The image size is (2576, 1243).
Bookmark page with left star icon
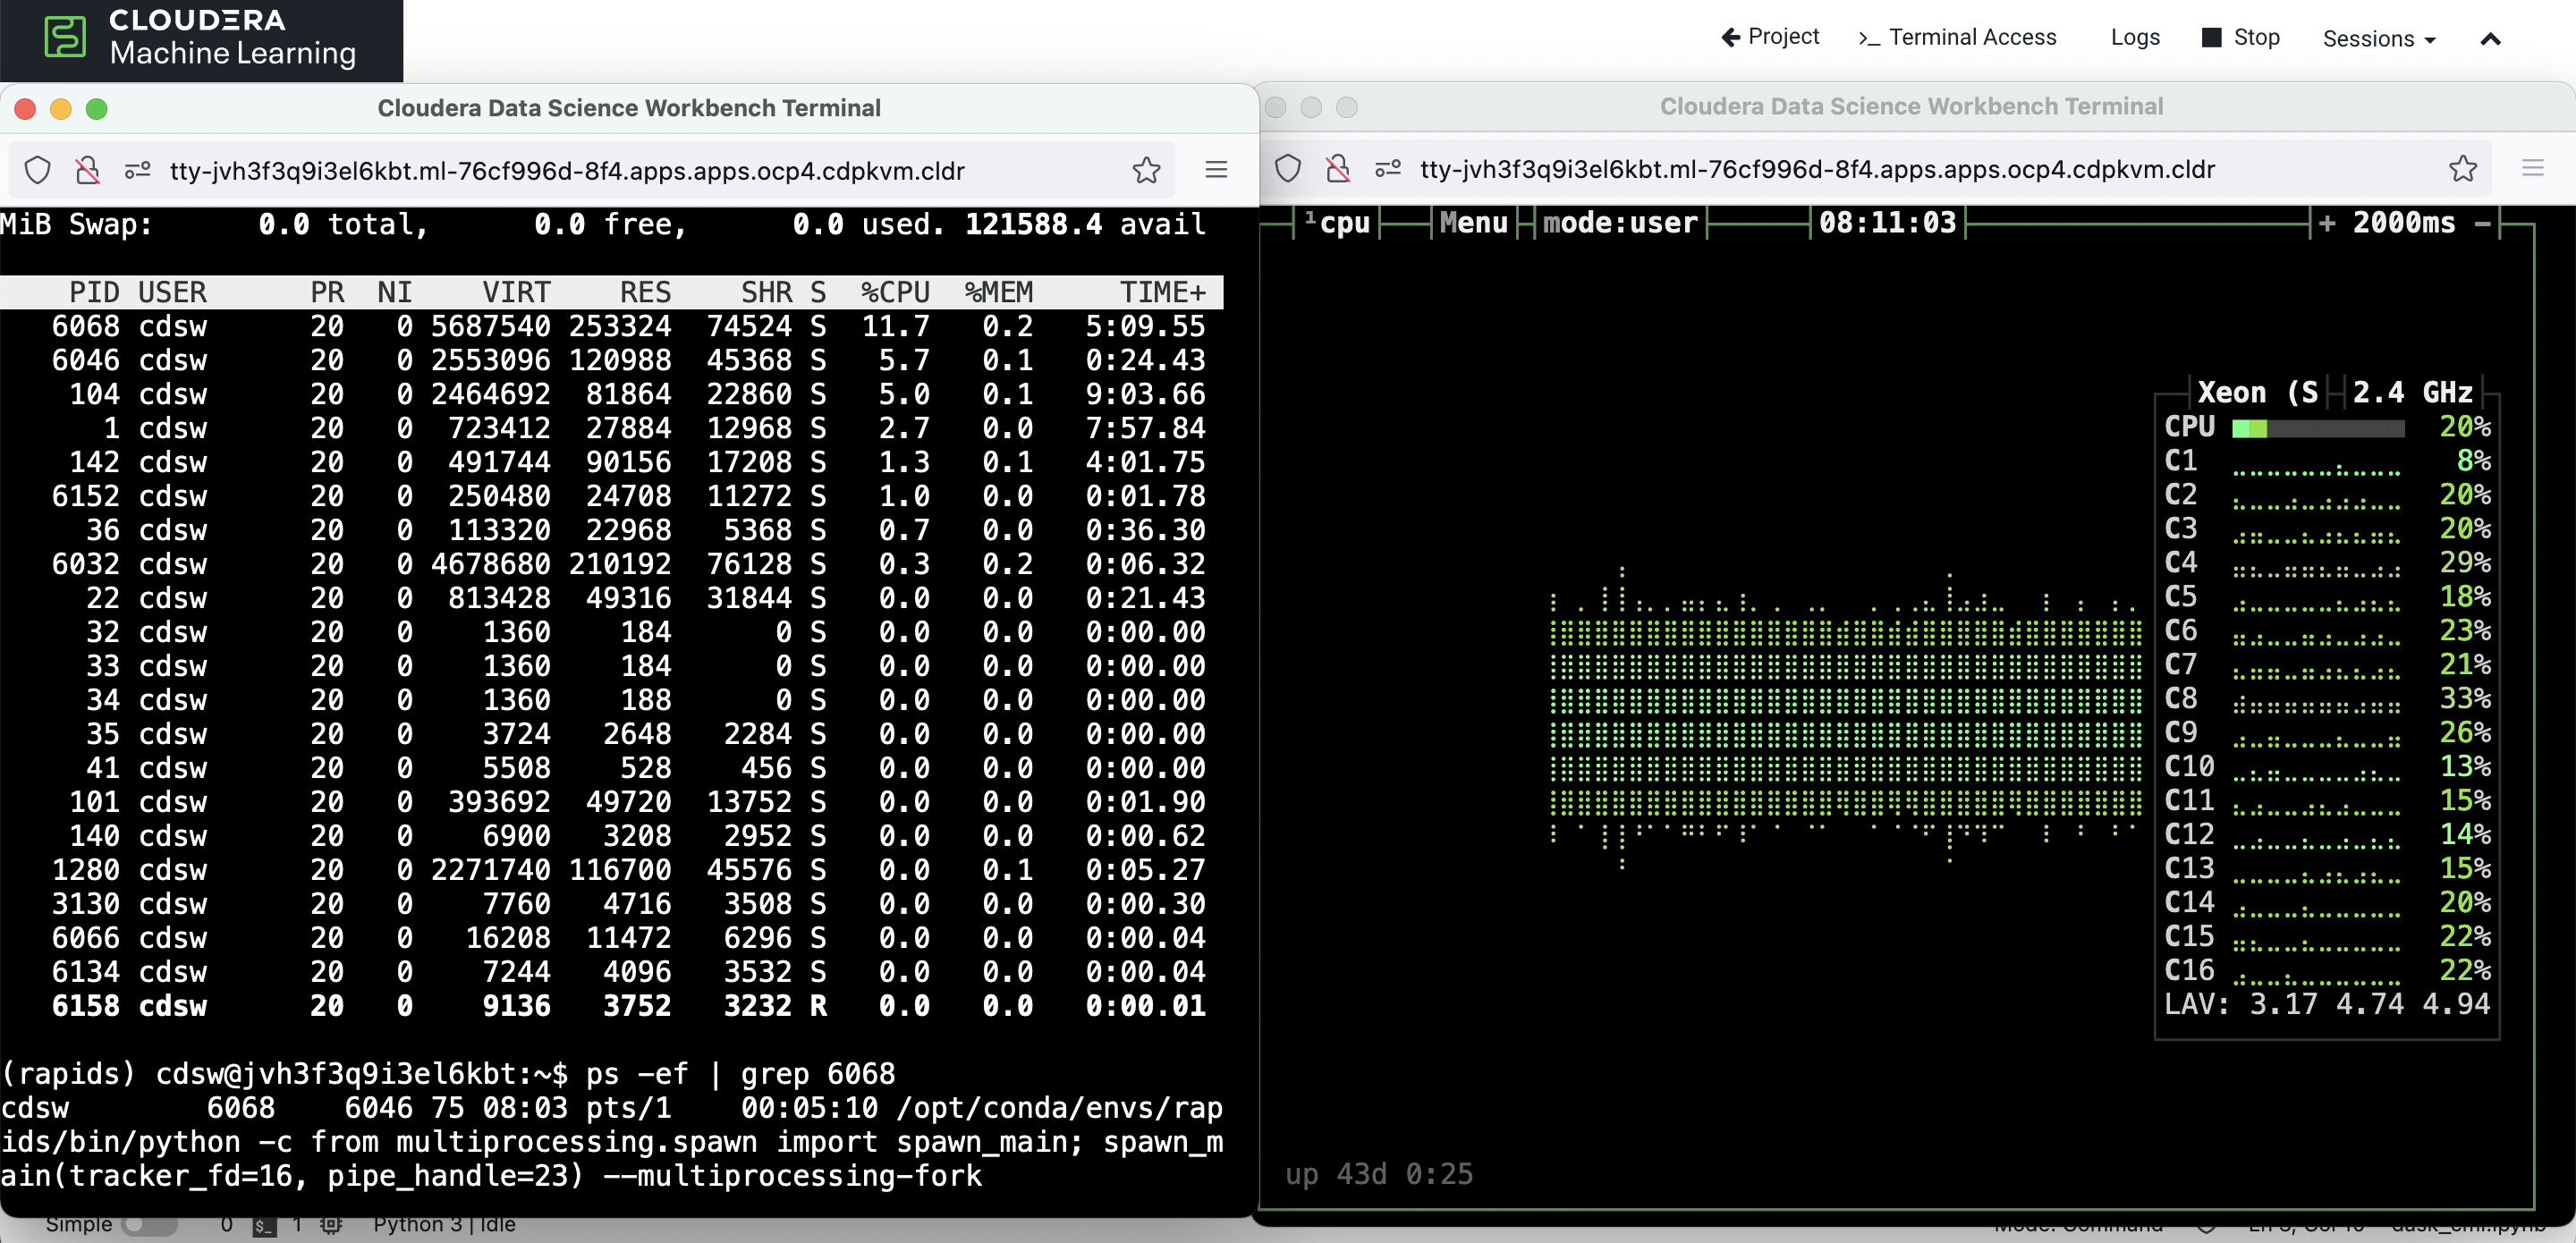pos(1146,171)
